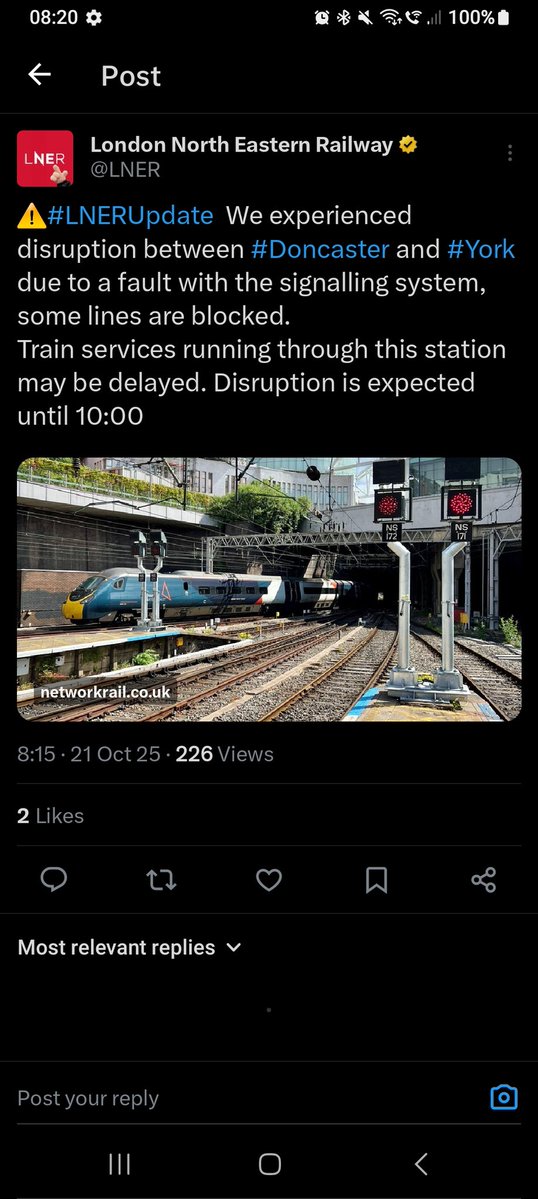
Task: Open London North Eastern Railway account name
Action: pyautogui.click(x=241, y=145)
